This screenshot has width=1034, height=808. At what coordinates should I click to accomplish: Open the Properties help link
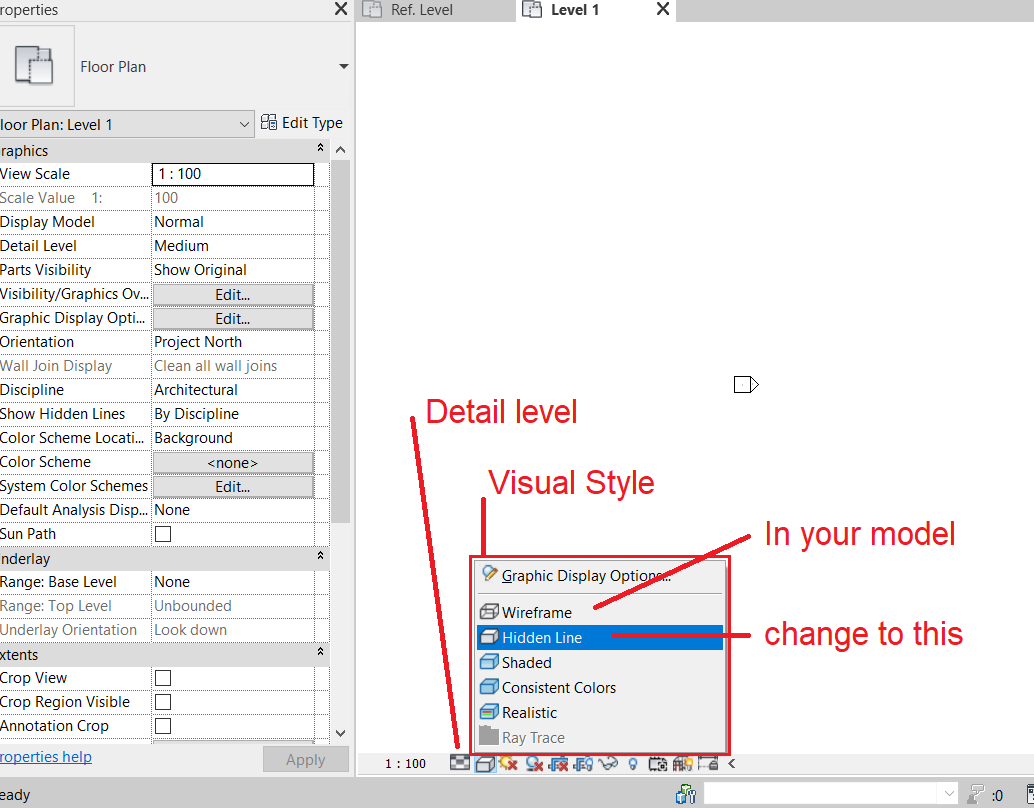click(46, 756)
